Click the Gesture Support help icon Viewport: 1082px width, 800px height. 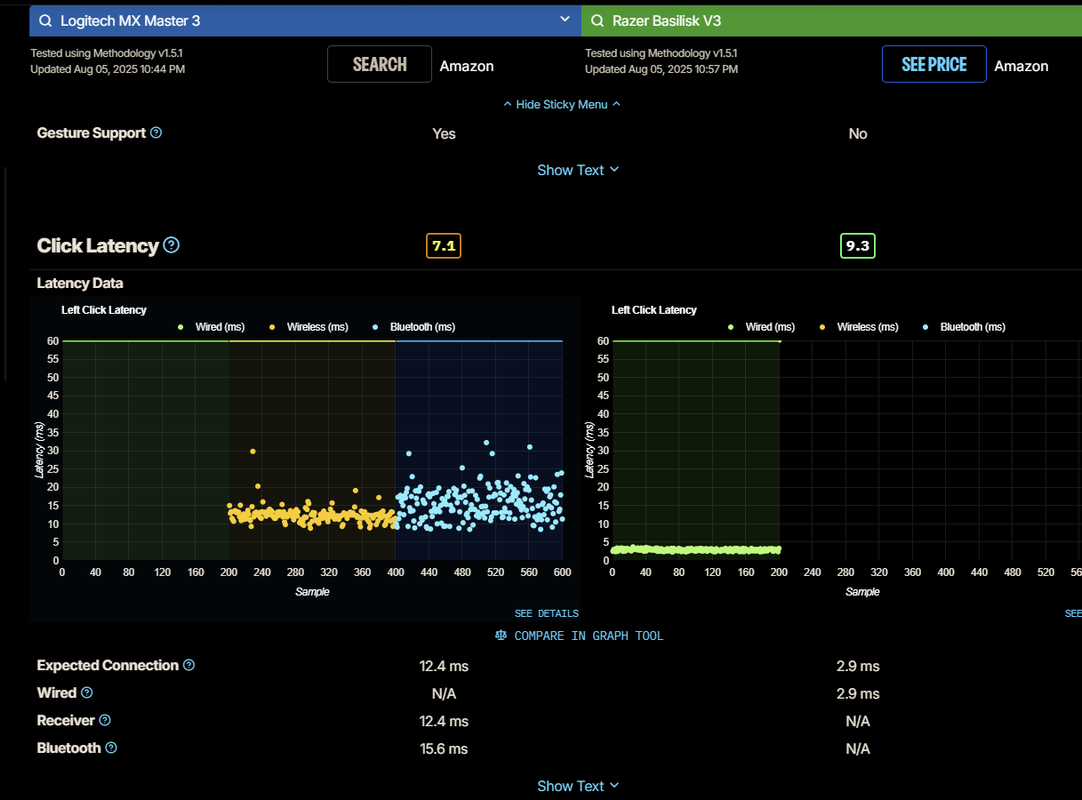click(x=156, y=133)
